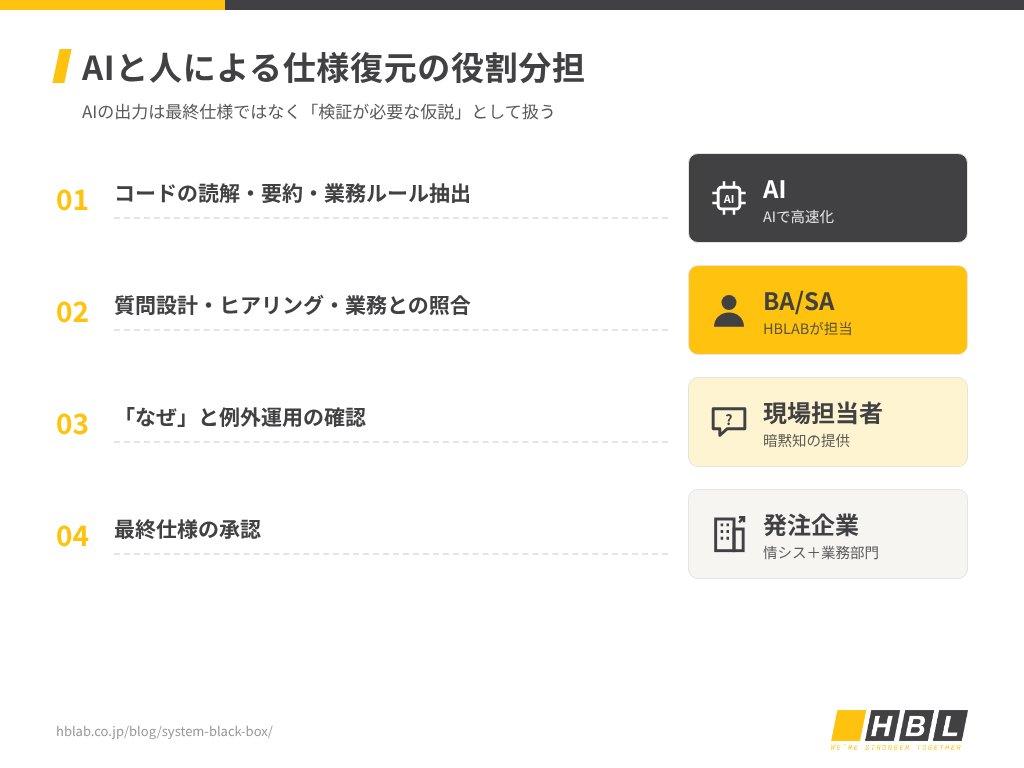Viewport: 1024px width, 768px height.
Task: Click the HBL logo
Action: 899,729
